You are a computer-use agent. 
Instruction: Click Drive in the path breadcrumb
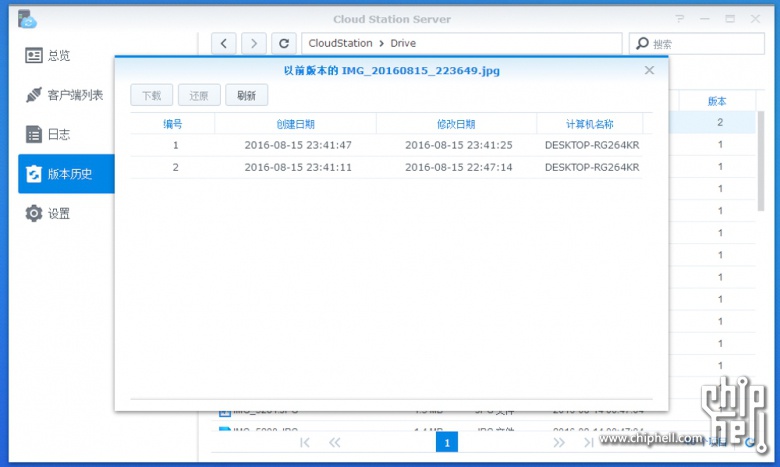[x=403, y=43]
